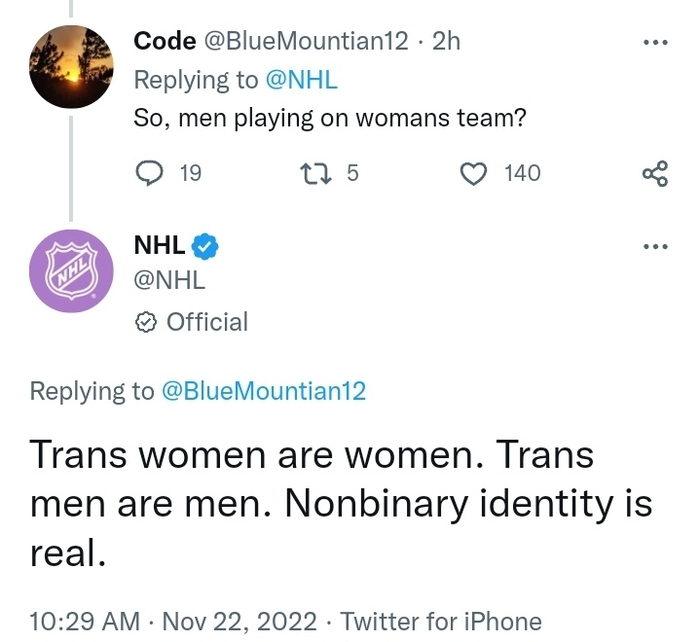The image size is (700, 642).
Task: Click the retweet arrows icon
Action: (x=314, y=173)
